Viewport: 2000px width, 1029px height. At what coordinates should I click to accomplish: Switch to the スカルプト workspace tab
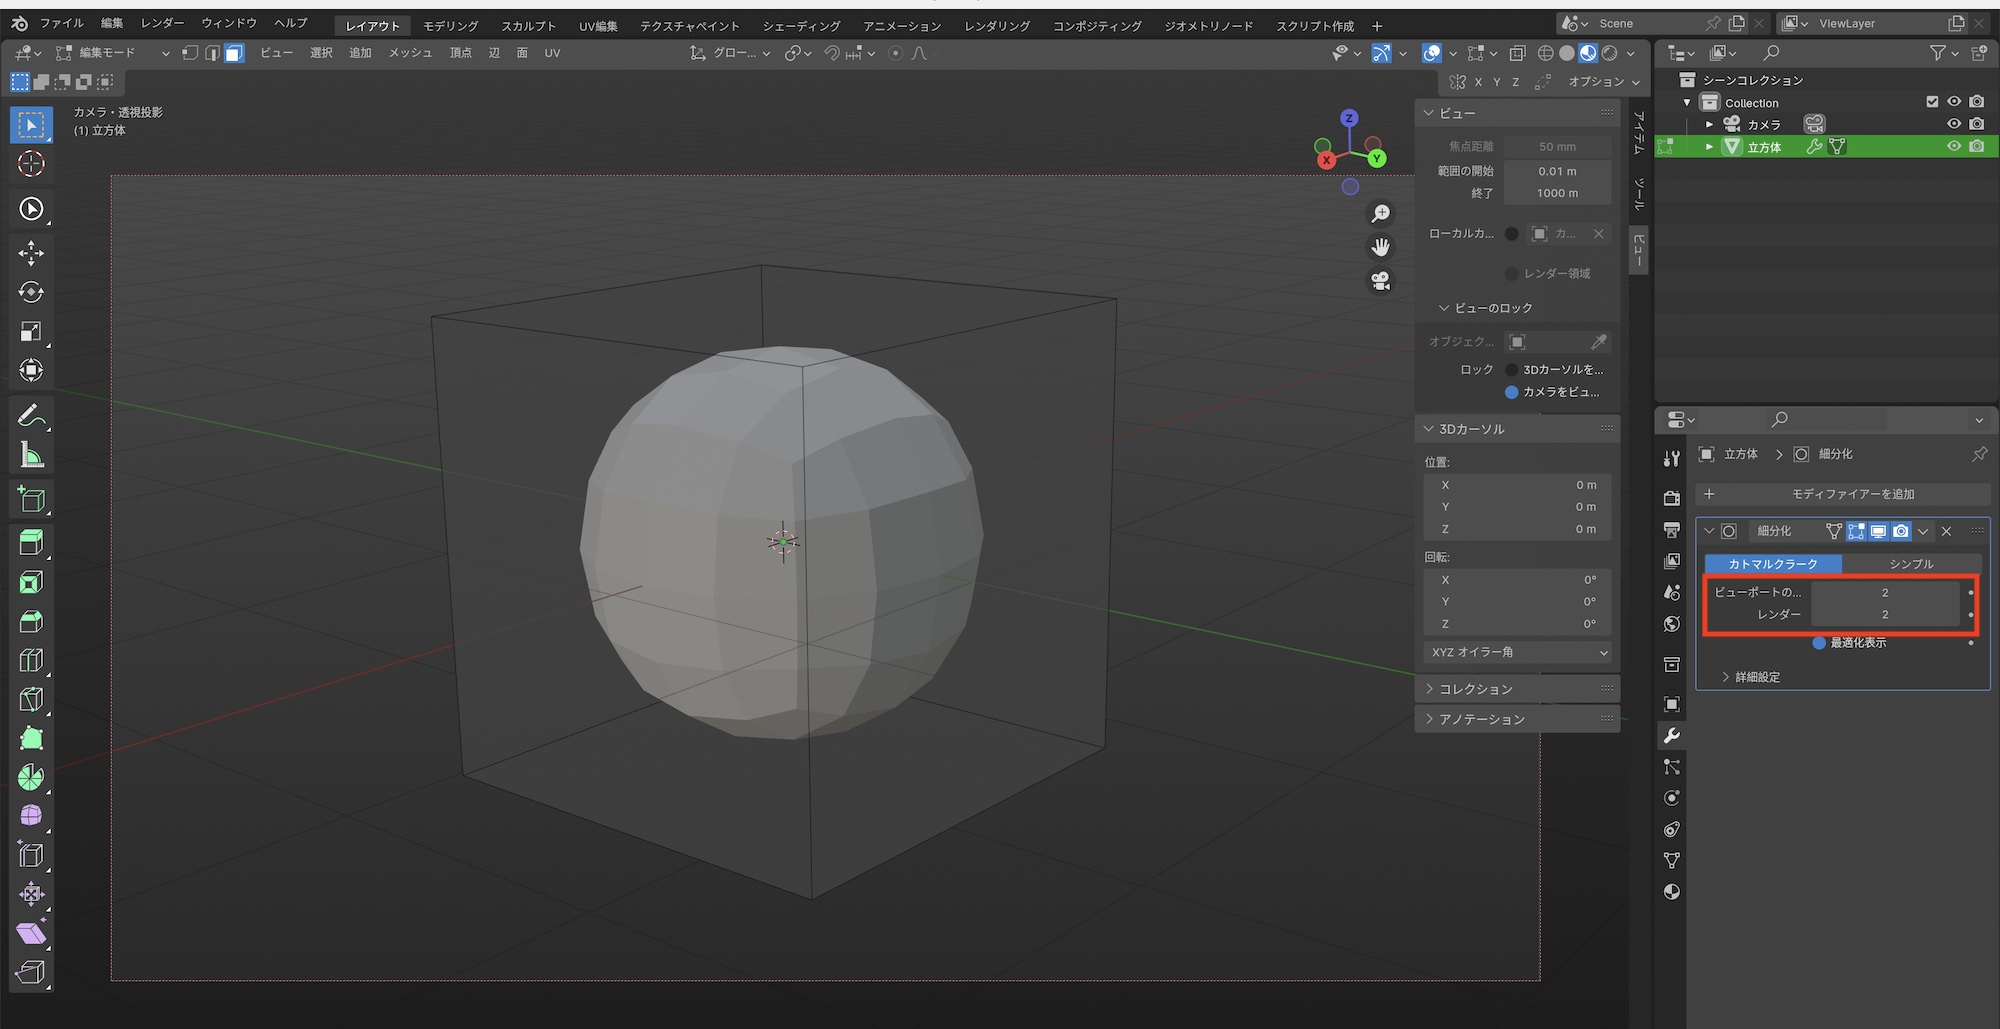pyautogui.click(x=528, y=26)
